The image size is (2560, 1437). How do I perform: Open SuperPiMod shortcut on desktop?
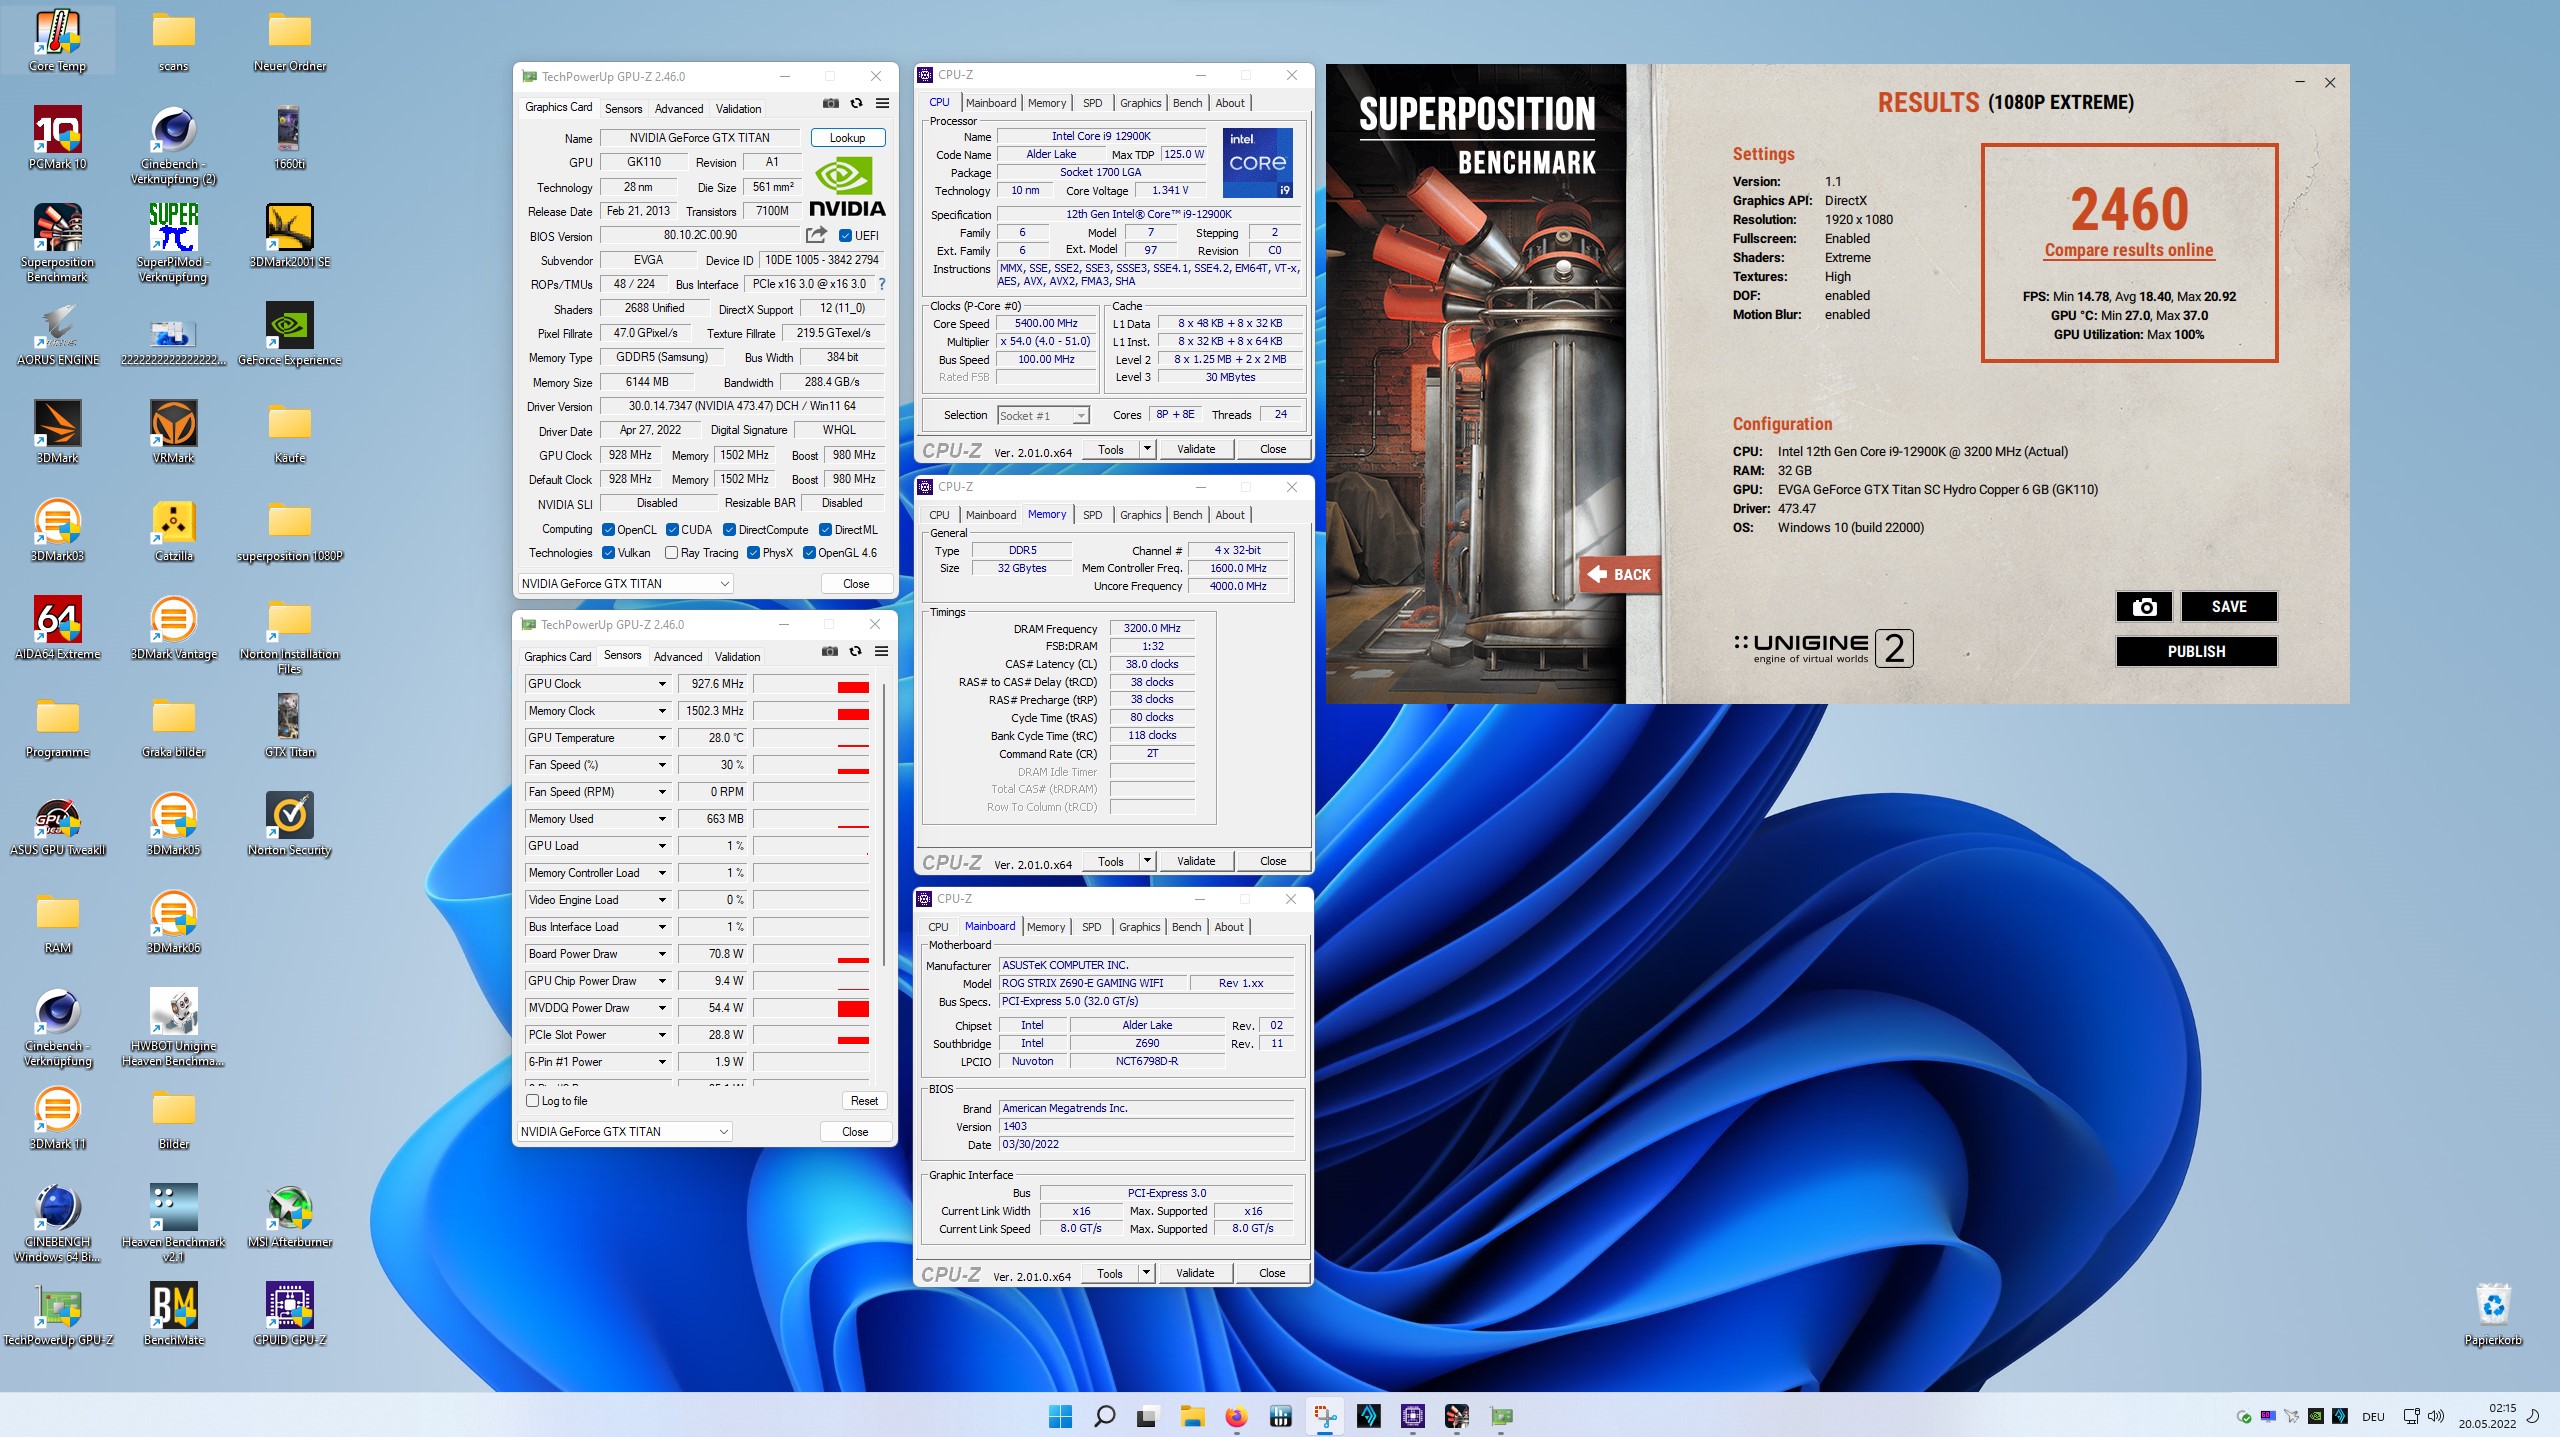coord(174,243)
